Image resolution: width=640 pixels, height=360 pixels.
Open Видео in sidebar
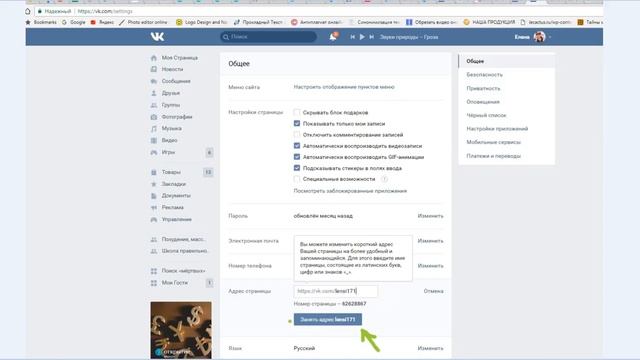pyautogui.click(x=169, y=140)
